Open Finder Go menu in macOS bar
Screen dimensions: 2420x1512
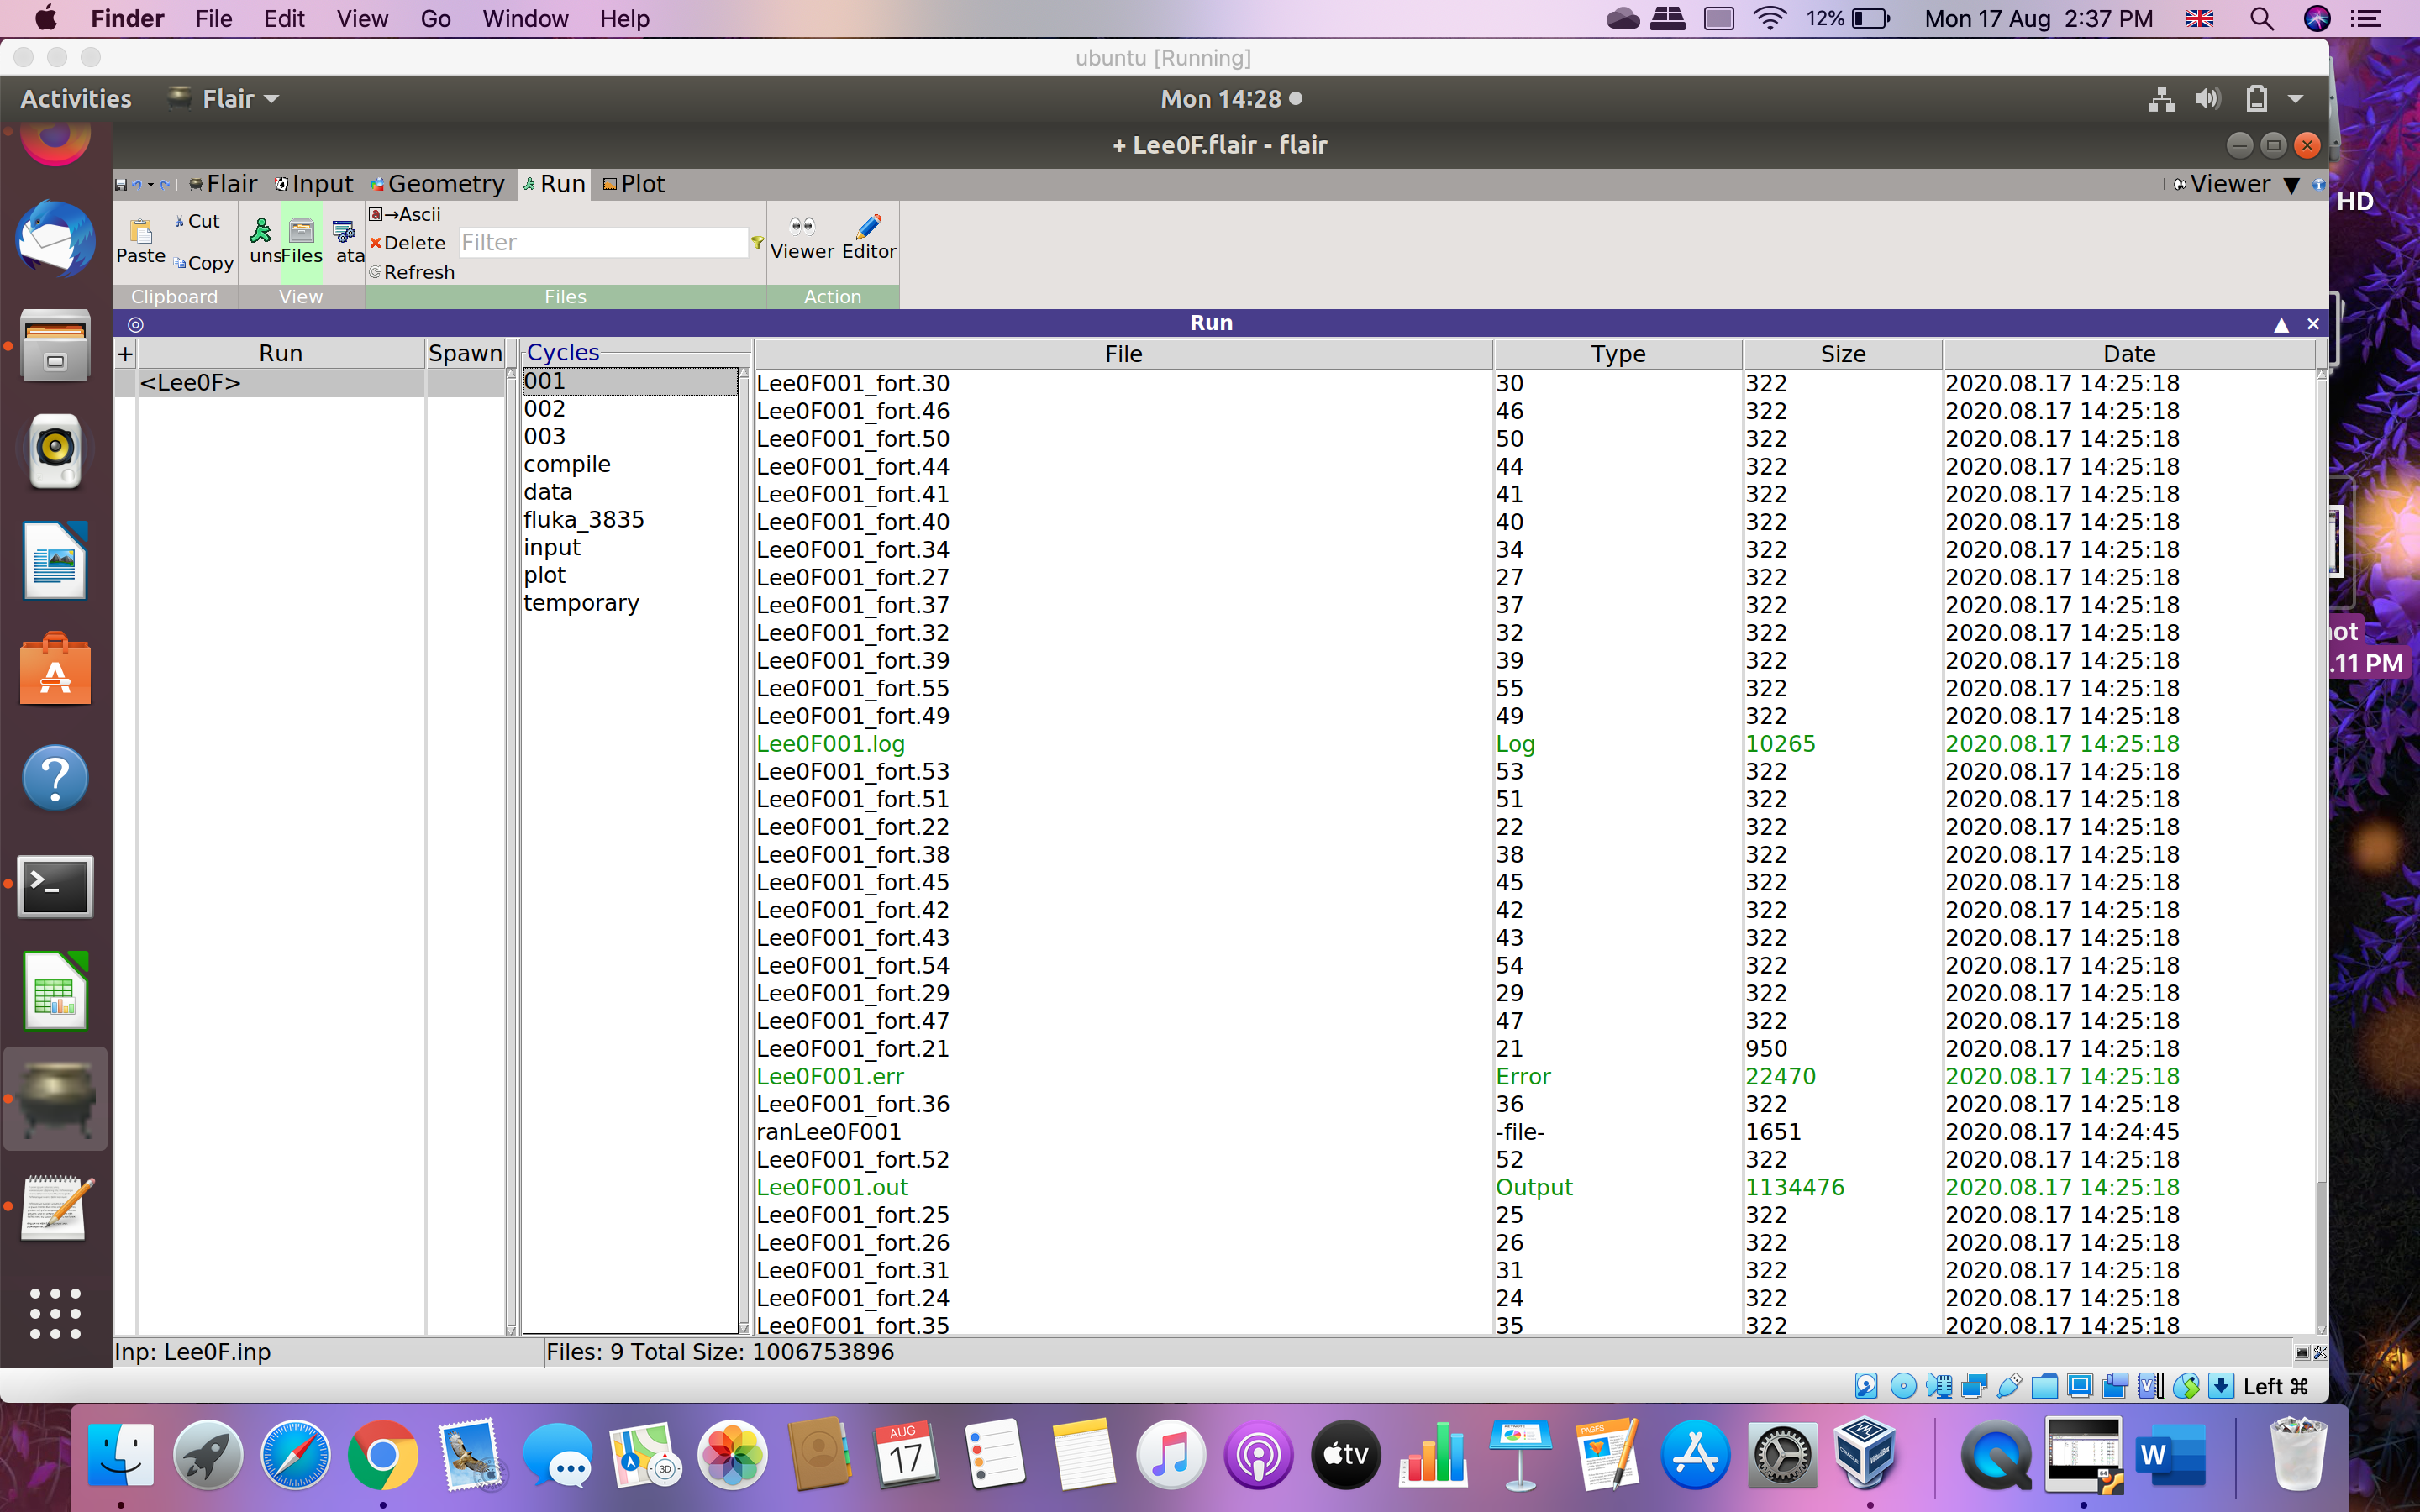click(x=435, y=19)
